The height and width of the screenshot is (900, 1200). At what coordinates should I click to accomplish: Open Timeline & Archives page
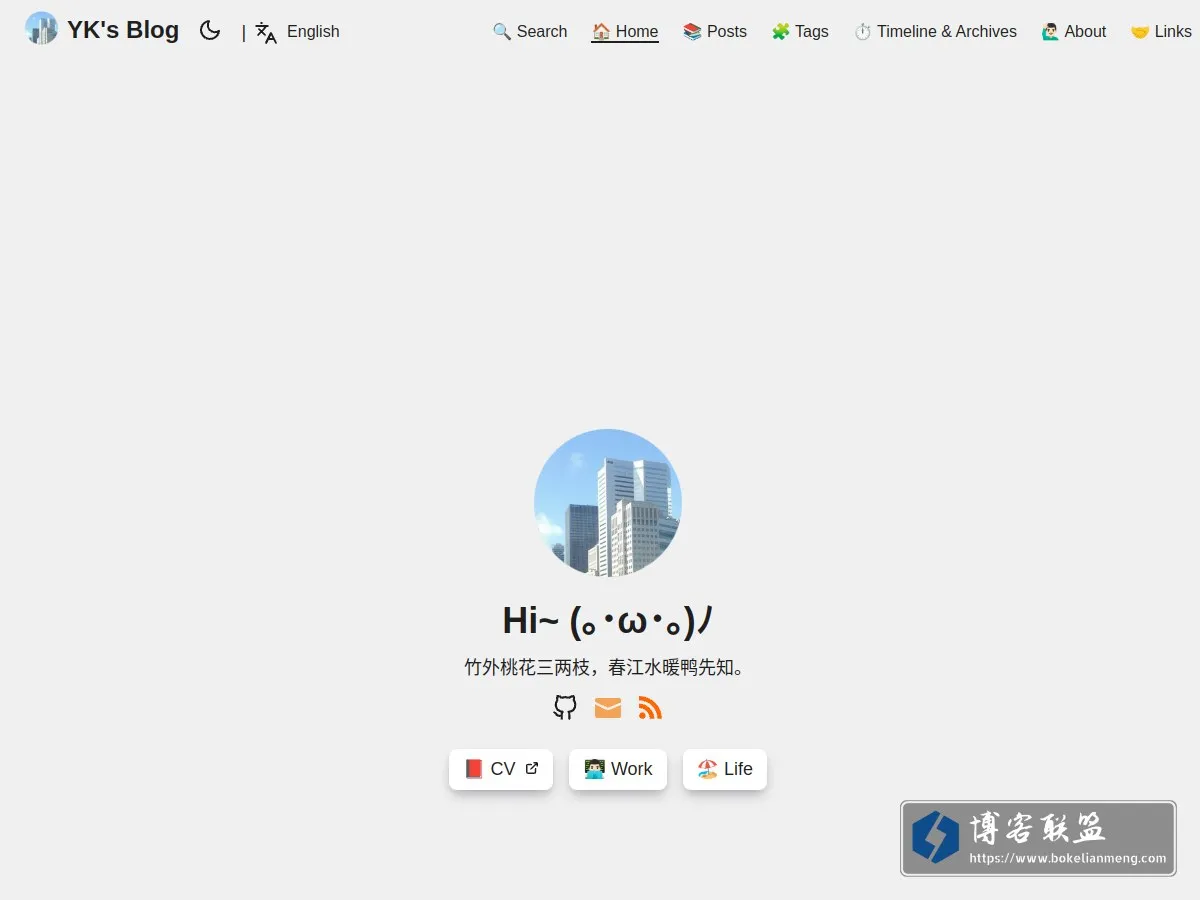tap(935, 31)
